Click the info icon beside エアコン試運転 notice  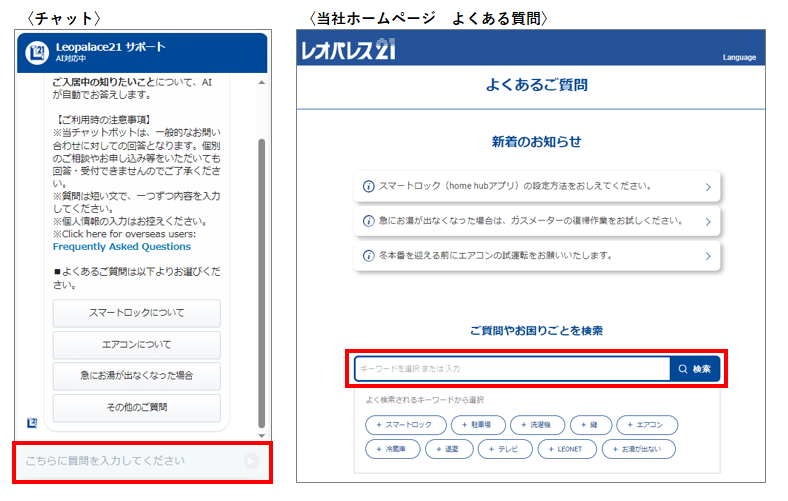(368, 256)
